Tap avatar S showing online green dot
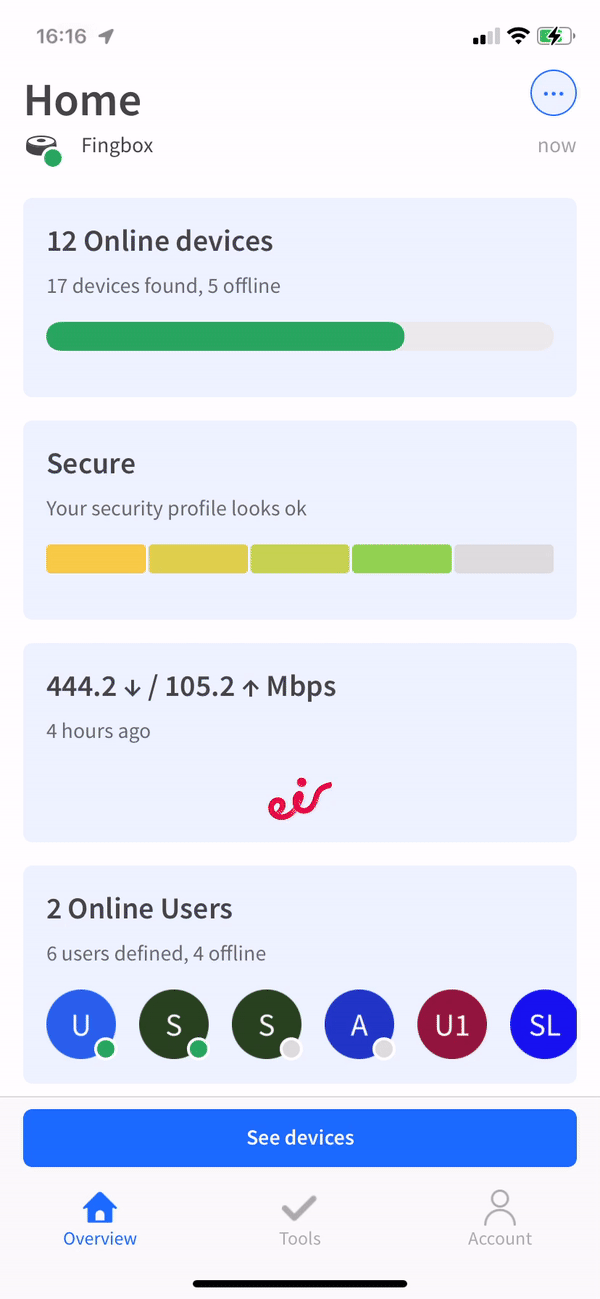This screenshot has width=600, height=1299. 174,1024
